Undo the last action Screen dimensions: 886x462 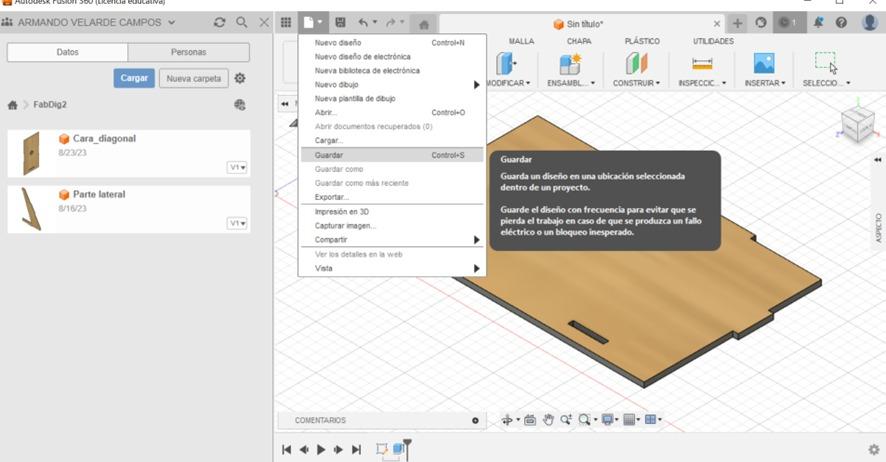pyautogui.click(x=363, y=23)
